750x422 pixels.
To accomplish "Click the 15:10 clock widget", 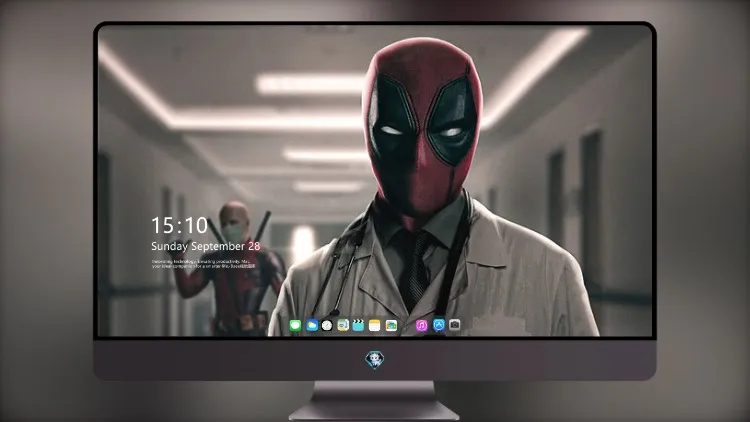I will [x=179, y=225].
